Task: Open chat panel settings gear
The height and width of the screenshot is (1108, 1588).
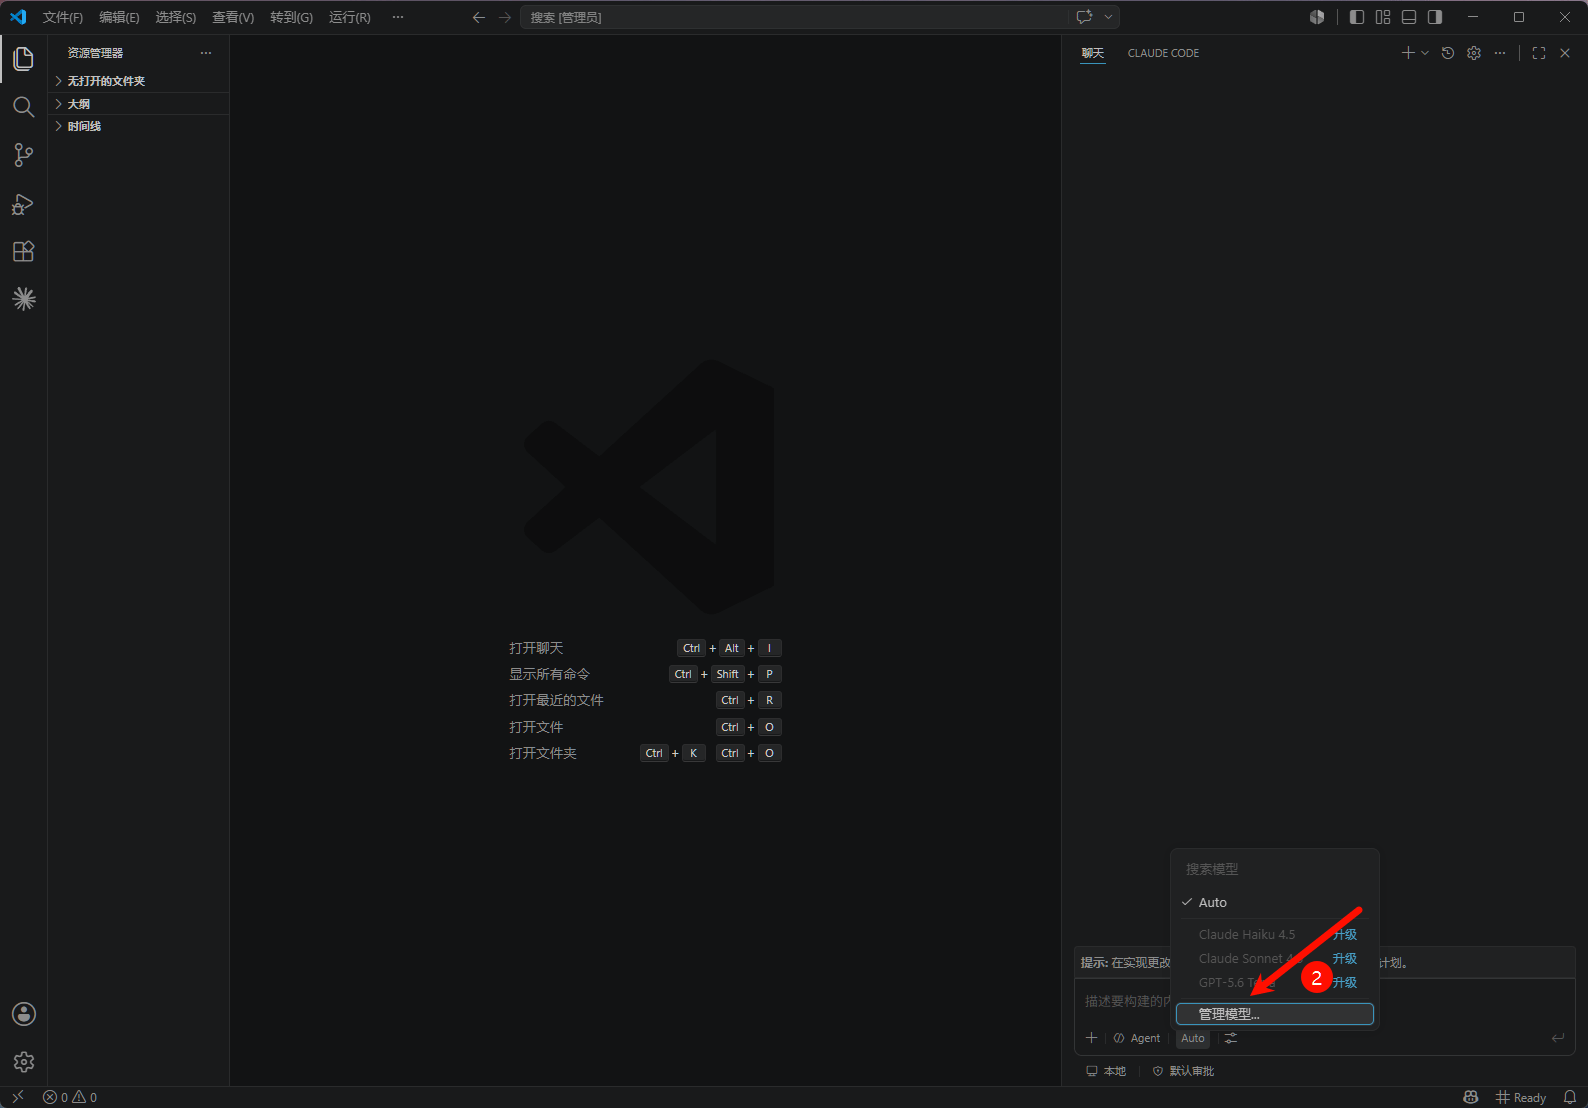Action: [x=1474, y=53]
